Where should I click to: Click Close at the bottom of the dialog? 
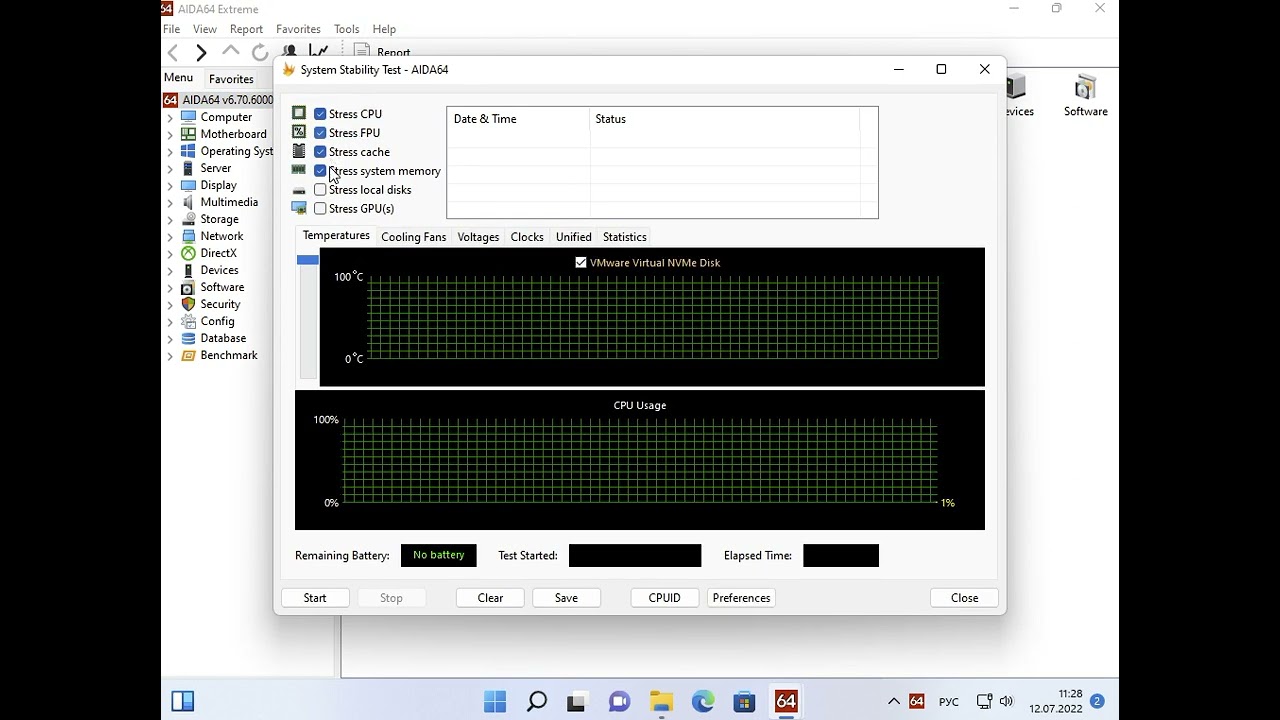(965, 598)
